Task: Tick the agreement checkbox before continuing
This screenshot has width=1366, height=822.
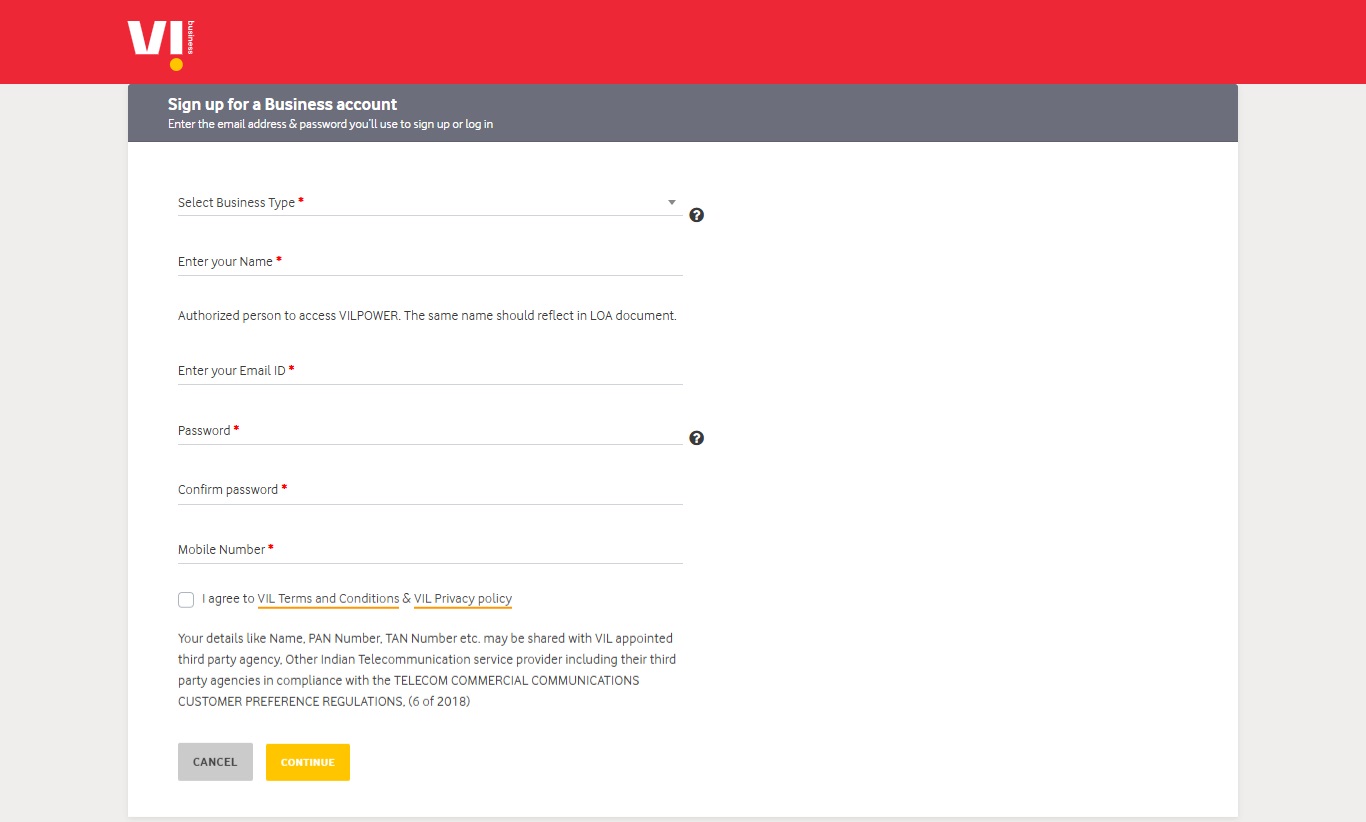Action: point(186,599)
